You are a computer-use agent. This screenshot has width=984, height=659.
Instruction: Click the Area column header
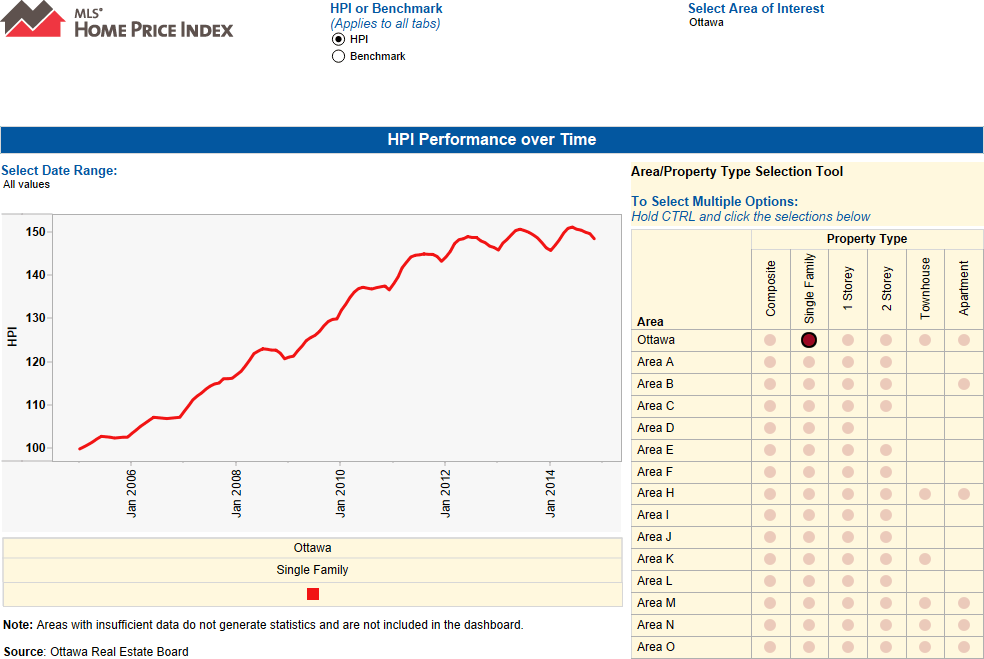point(649,321)
